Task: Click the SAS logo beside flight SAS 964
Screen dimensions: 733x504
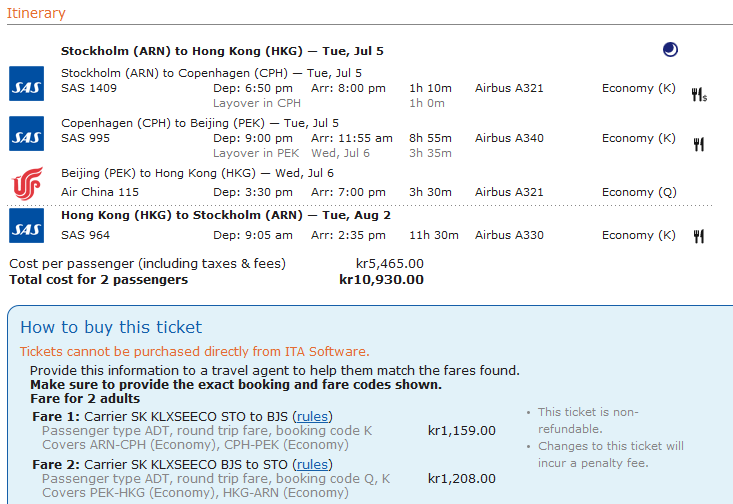Action: pos(26,226)
